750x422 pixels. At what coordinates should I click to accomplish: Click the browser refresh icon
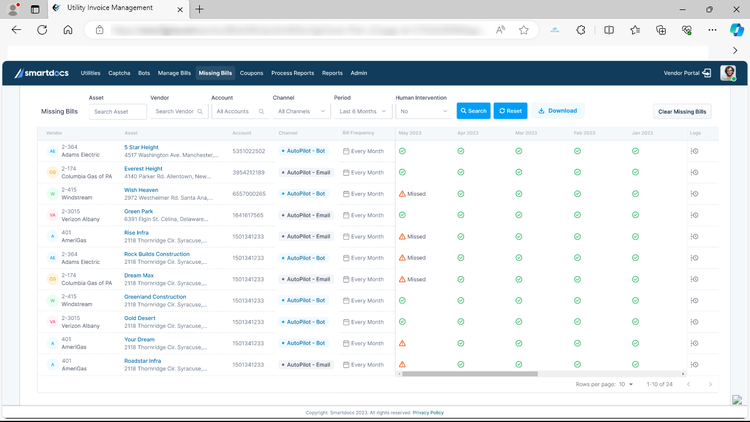tap(42, 30)
